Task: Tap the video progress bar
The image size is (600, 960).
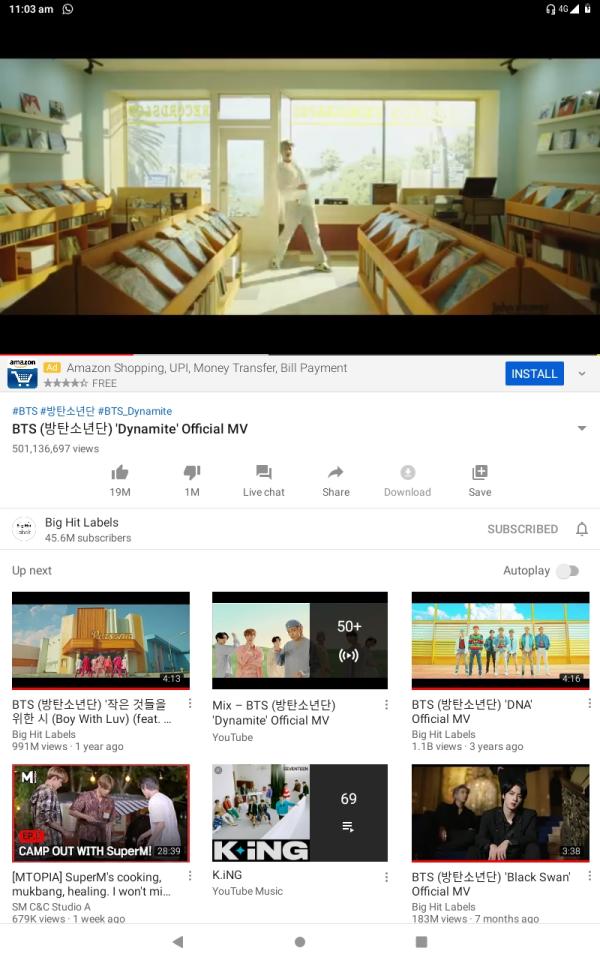Action: 300,354
